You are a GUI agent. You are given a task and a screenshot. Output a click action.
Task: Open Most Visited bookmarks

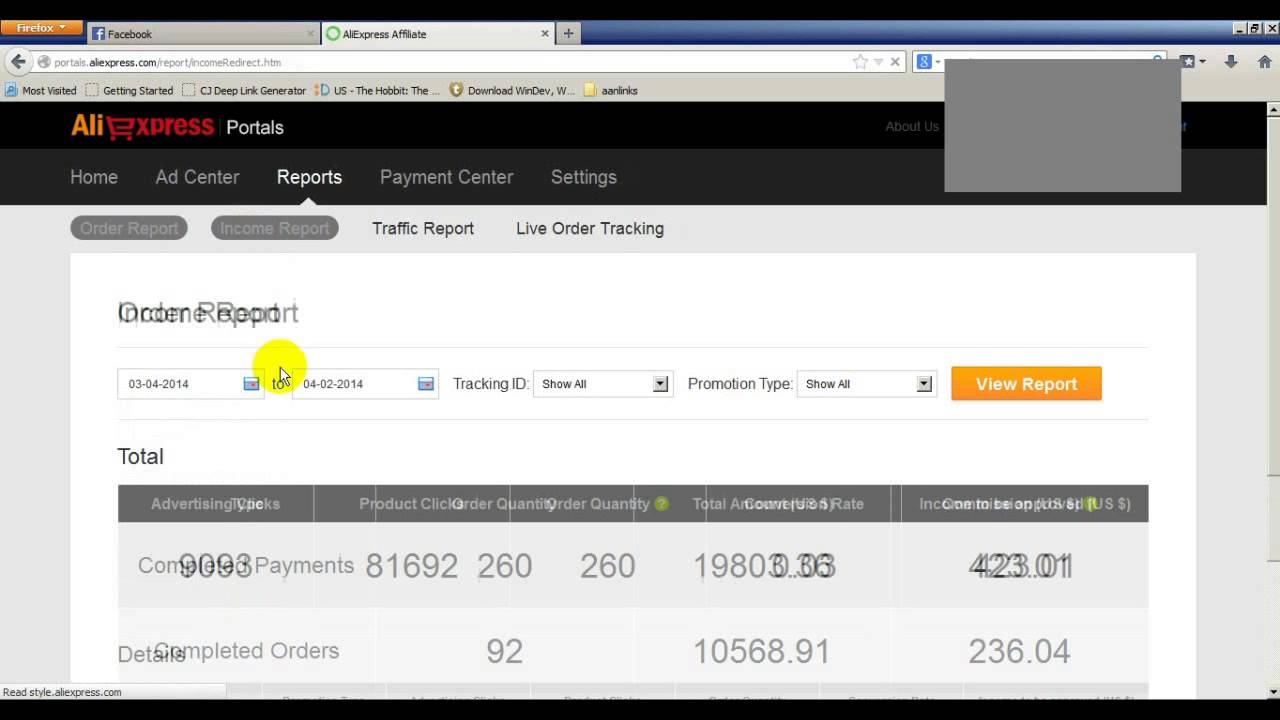coord(41,90)
